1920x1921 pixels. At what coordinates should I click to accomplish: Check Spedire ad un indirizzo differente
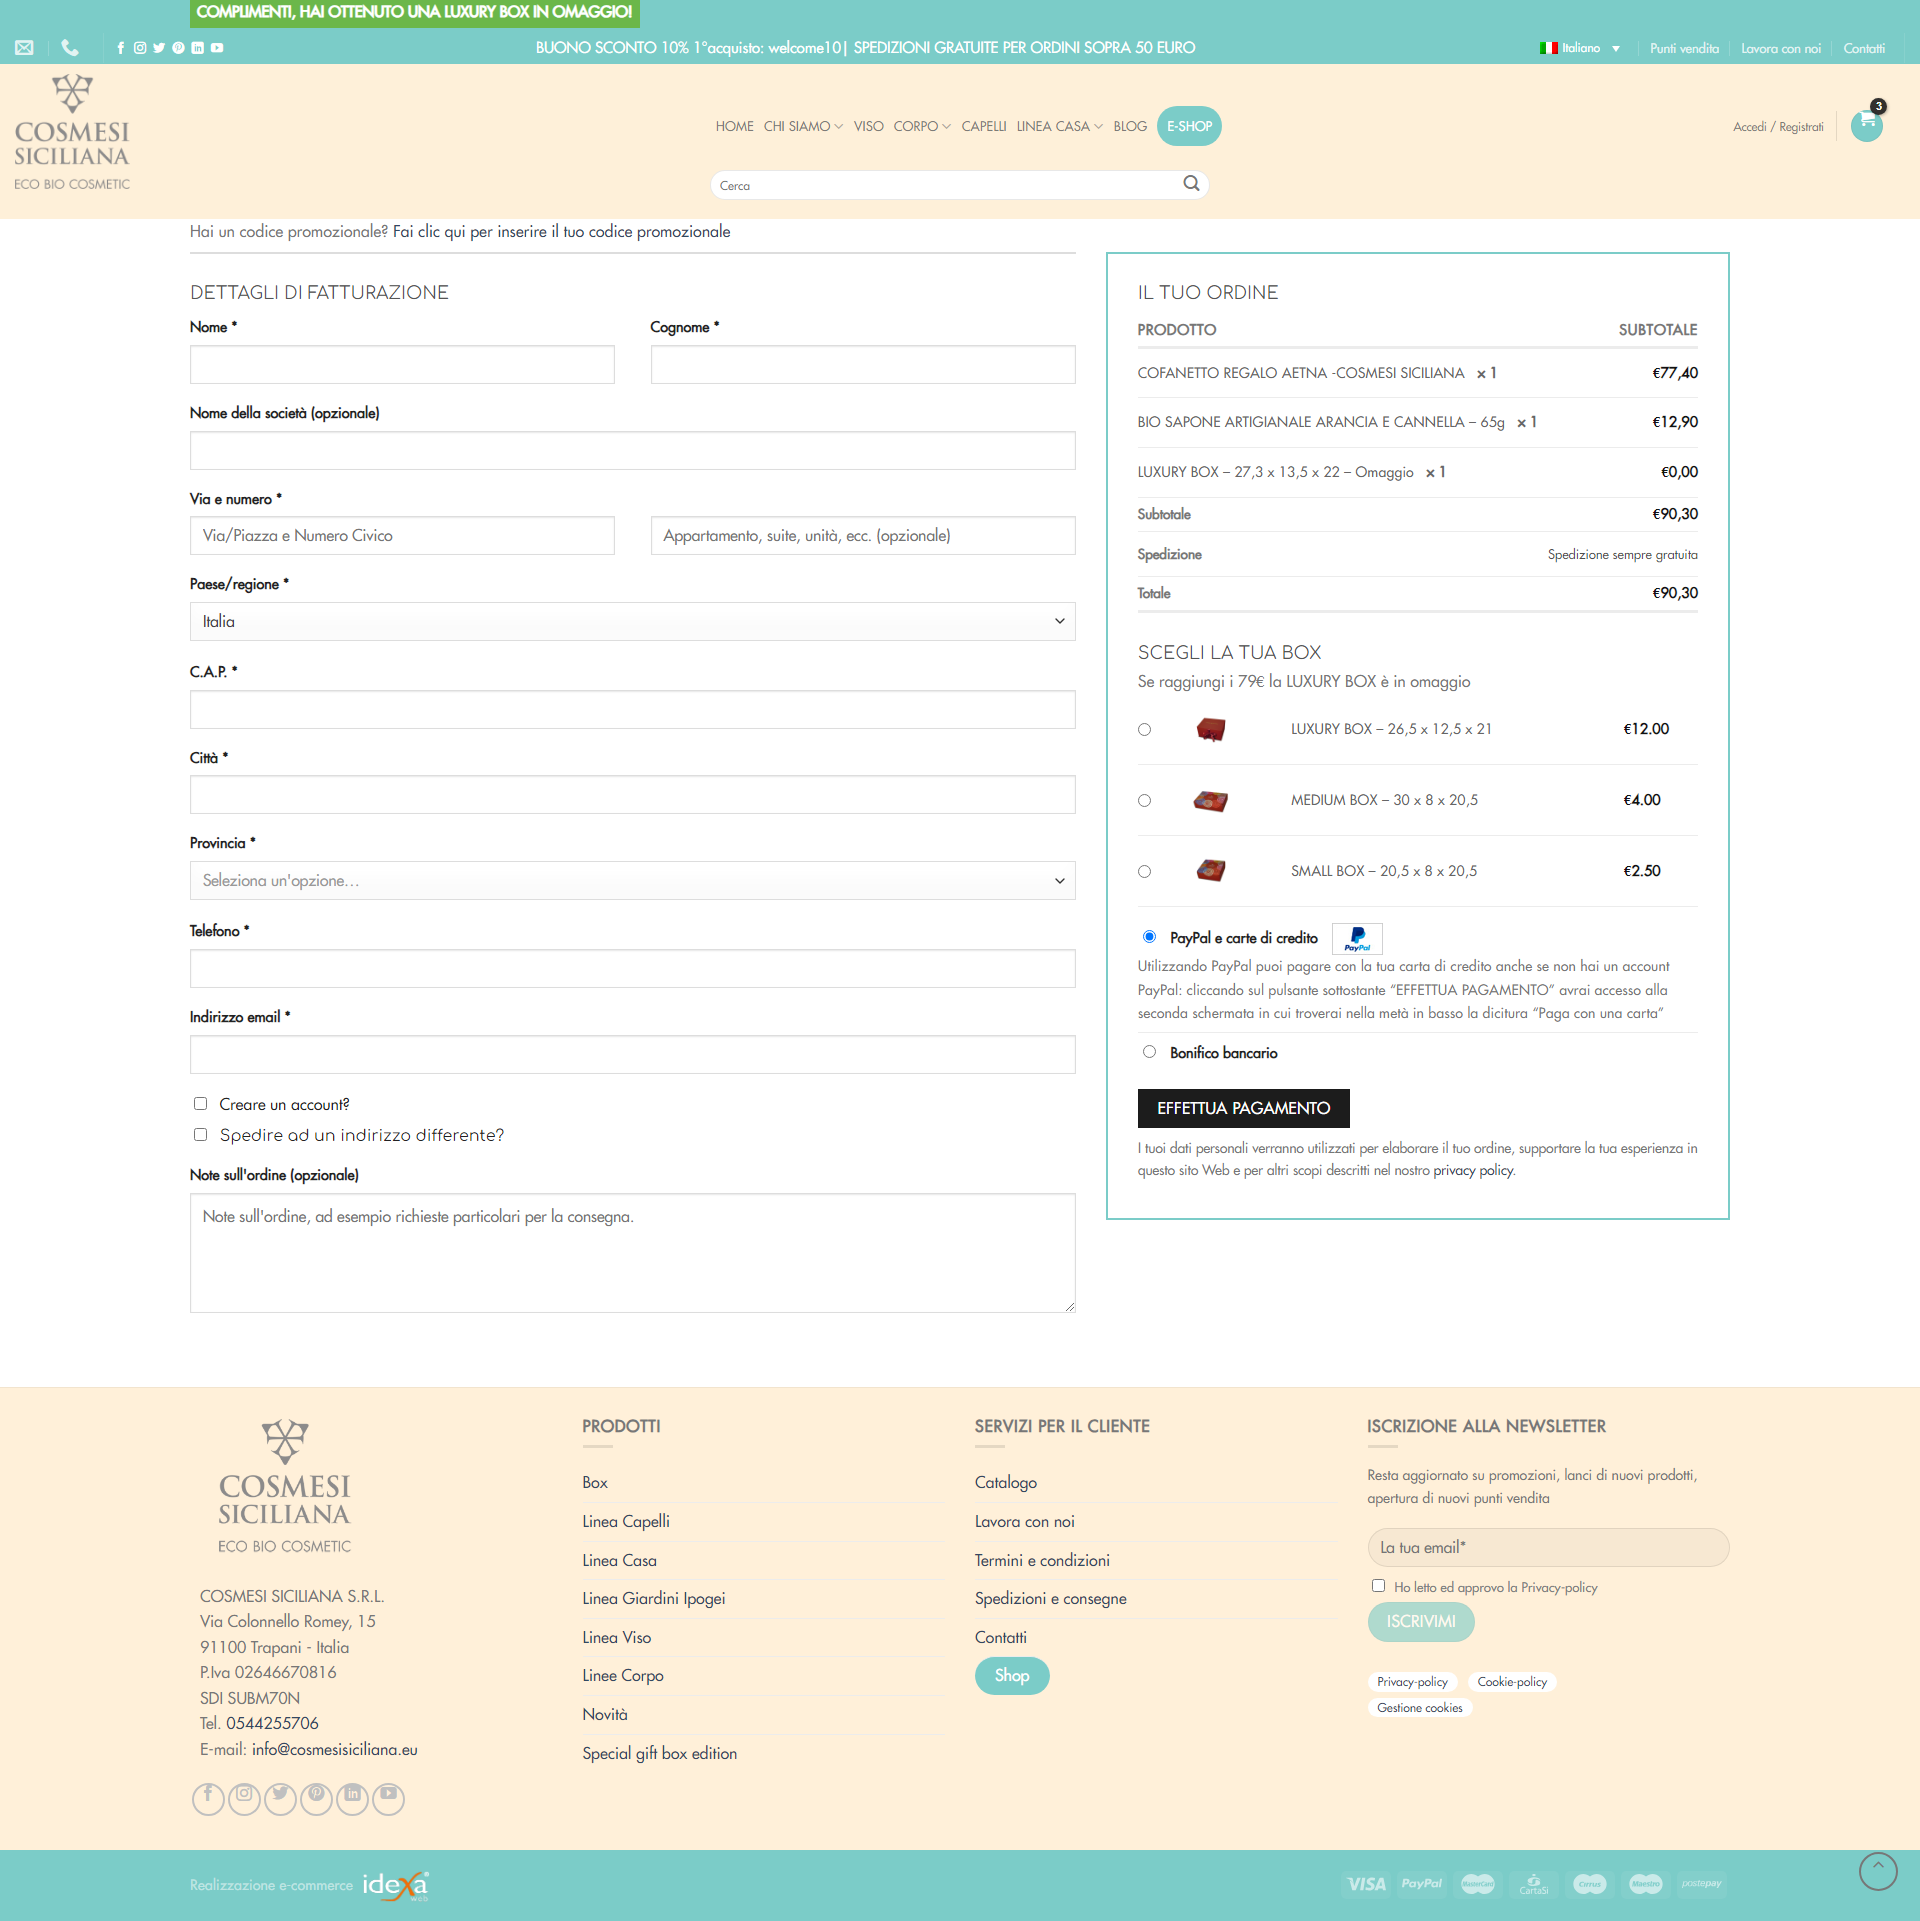tap(200, 1134)
